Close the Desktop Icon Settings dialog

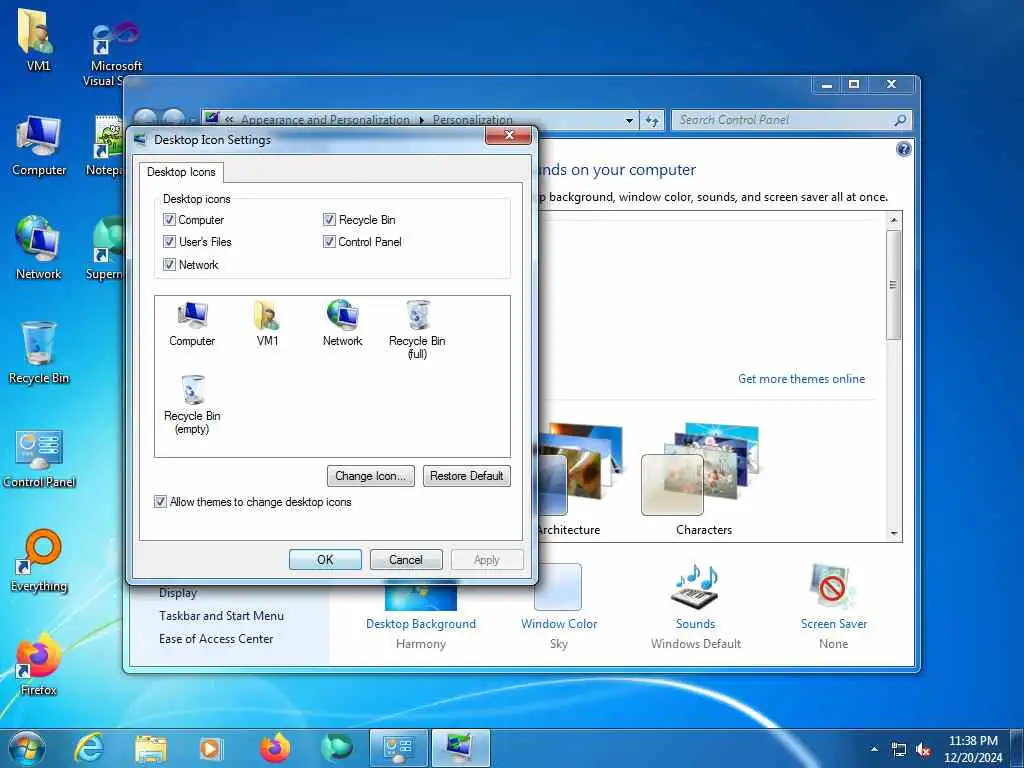[509, 135]
